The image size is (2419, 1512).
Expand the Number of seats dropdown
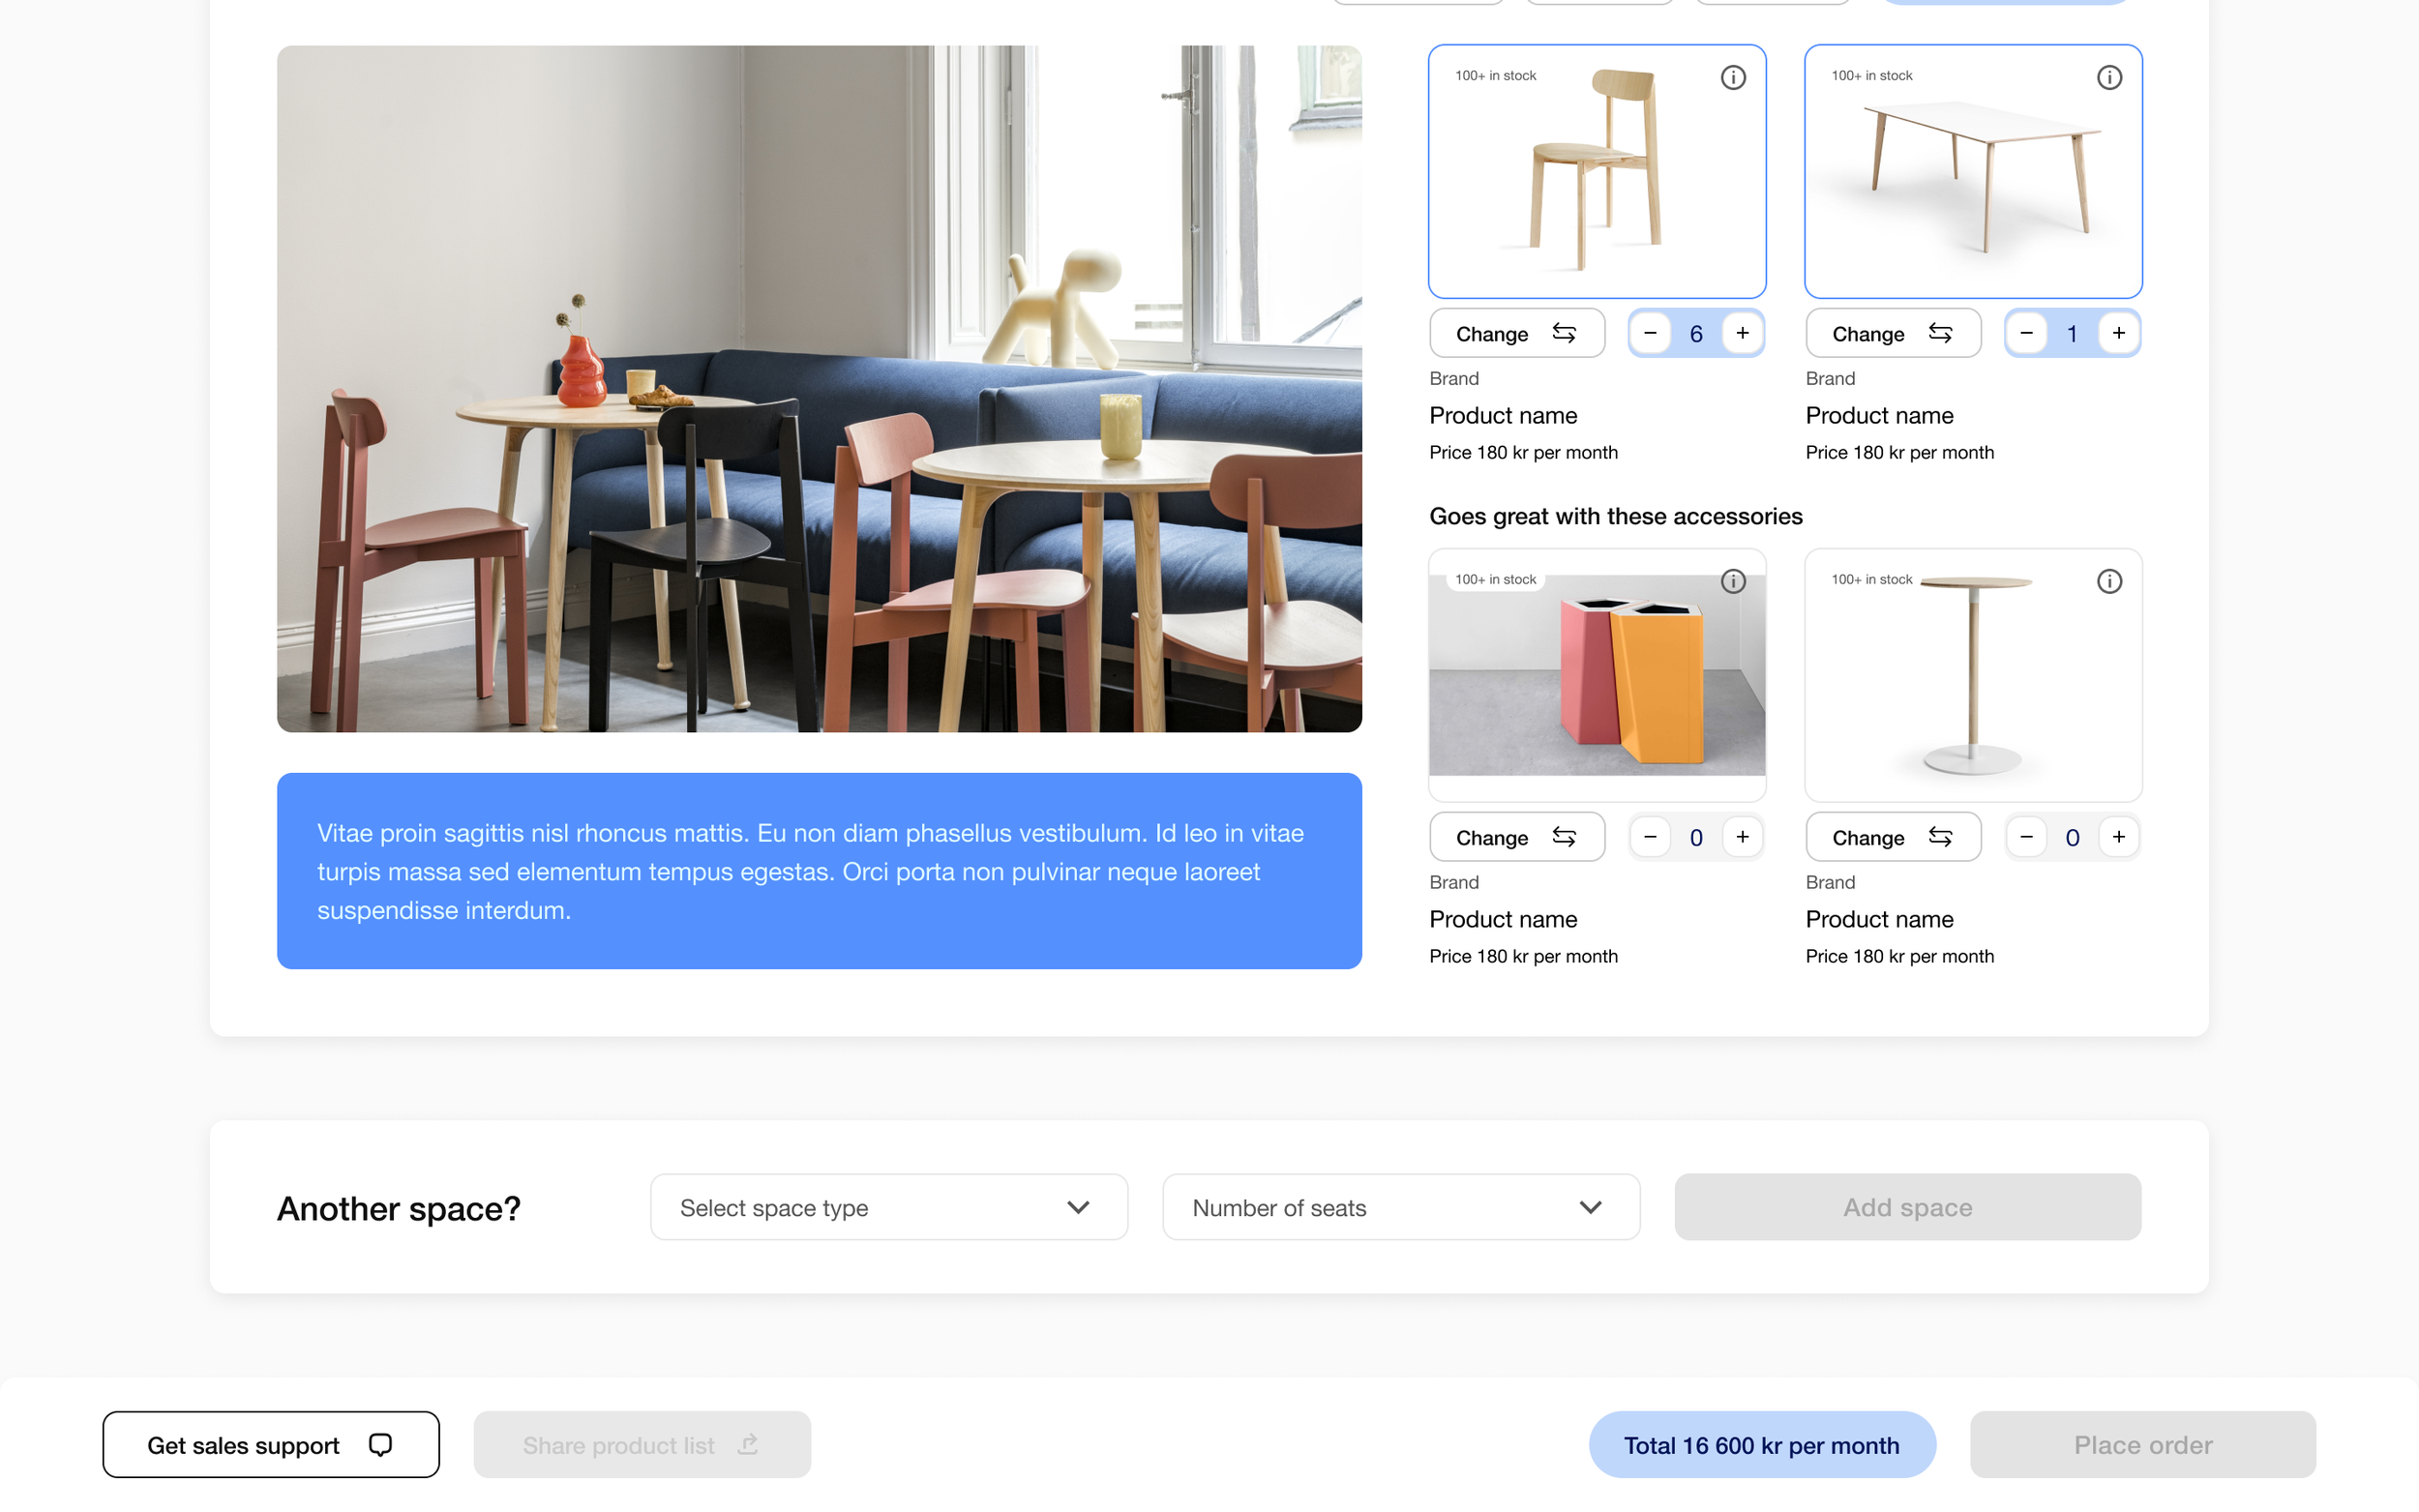pos(1400,1207)
